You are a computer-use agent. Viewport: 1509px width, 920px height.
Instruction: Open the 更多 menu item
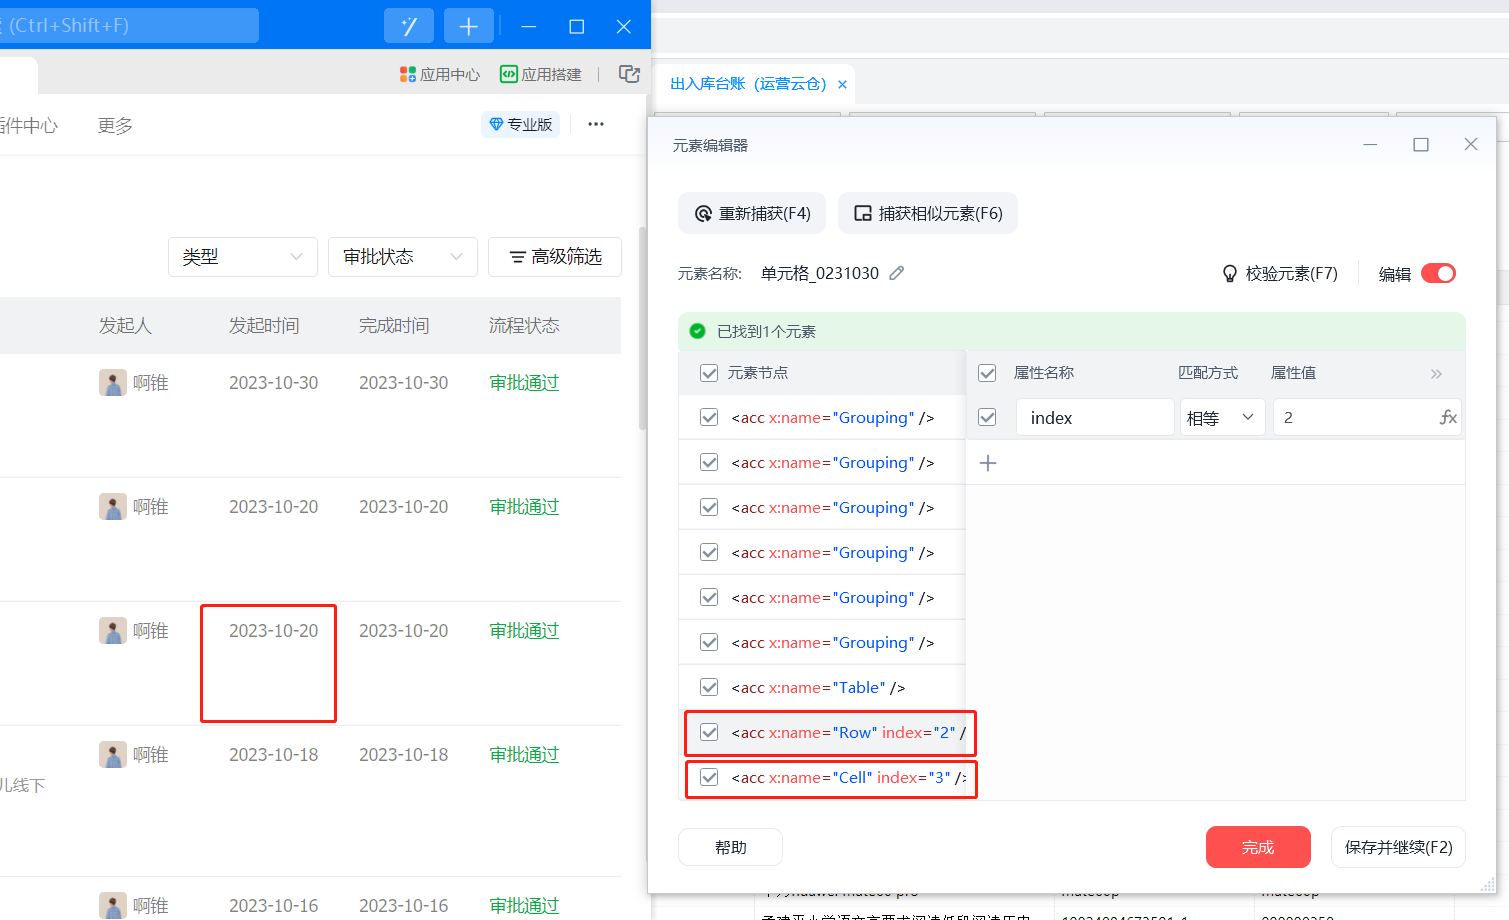tap(115, 125)
